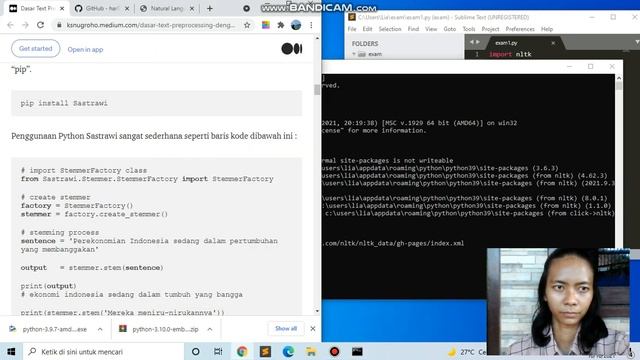Click Get started button on Medium

pos(36,49)
